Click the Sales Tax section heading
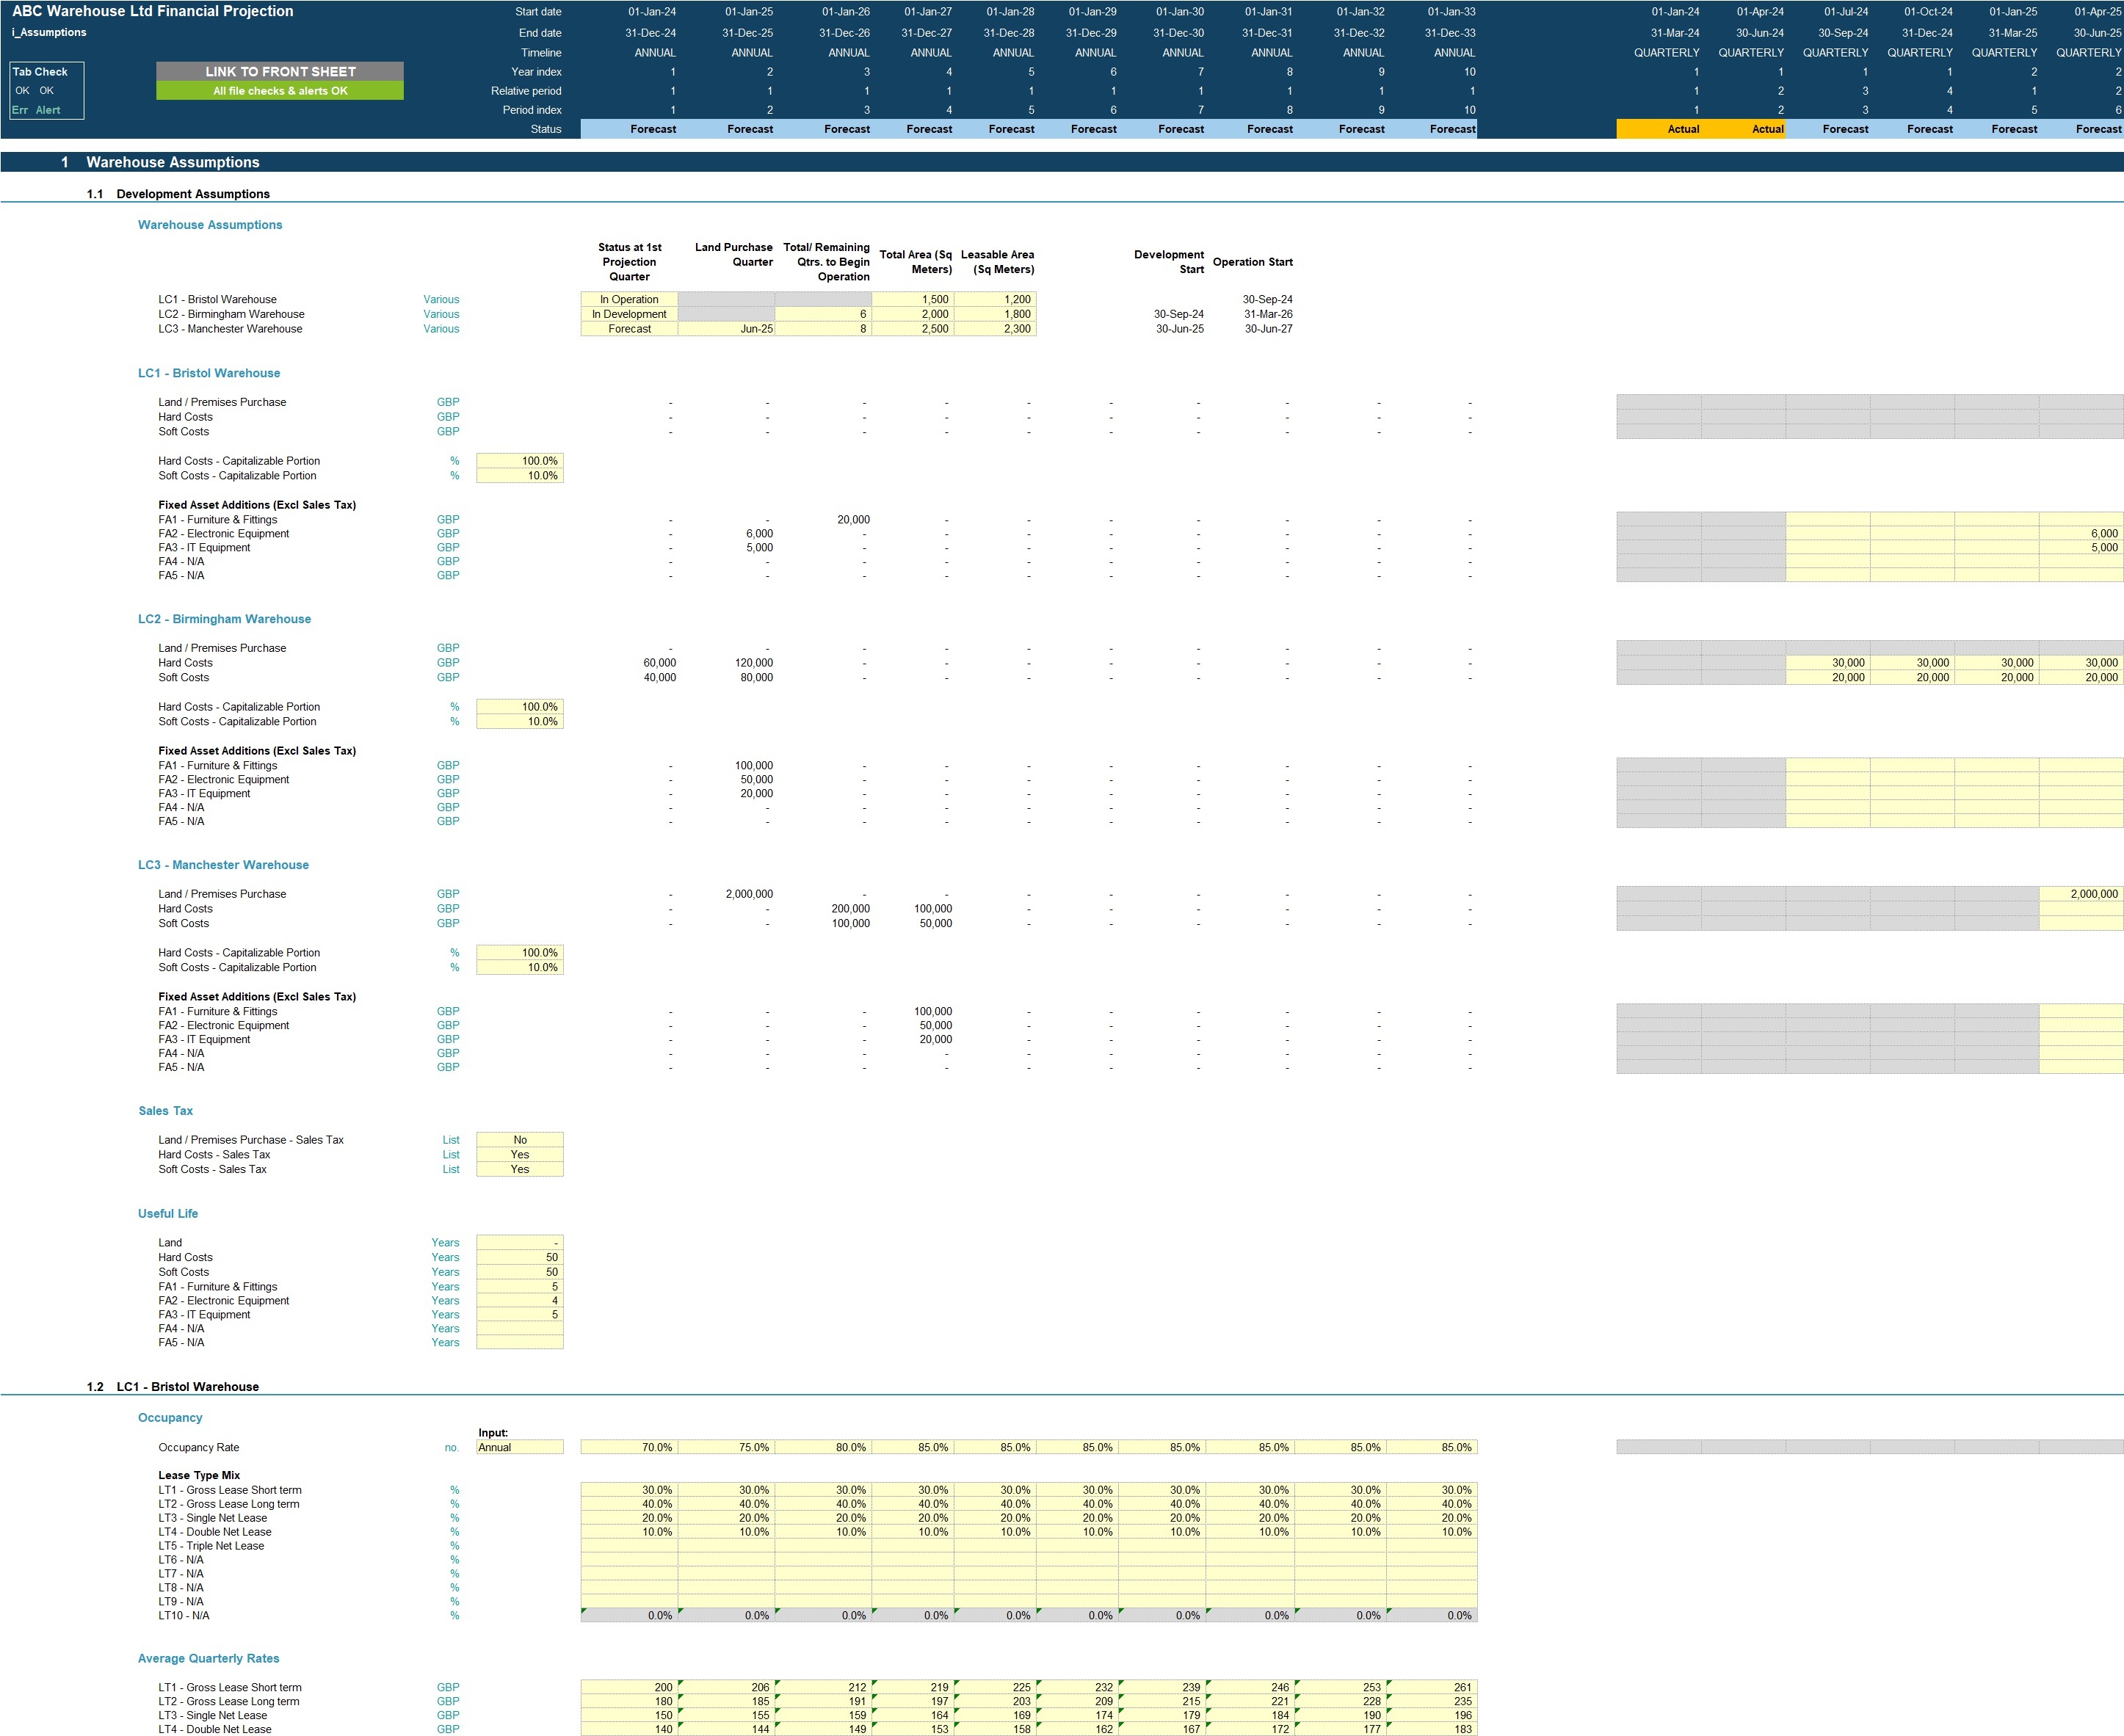This screenshot has width=2124, height=1736. [166, 1111]
